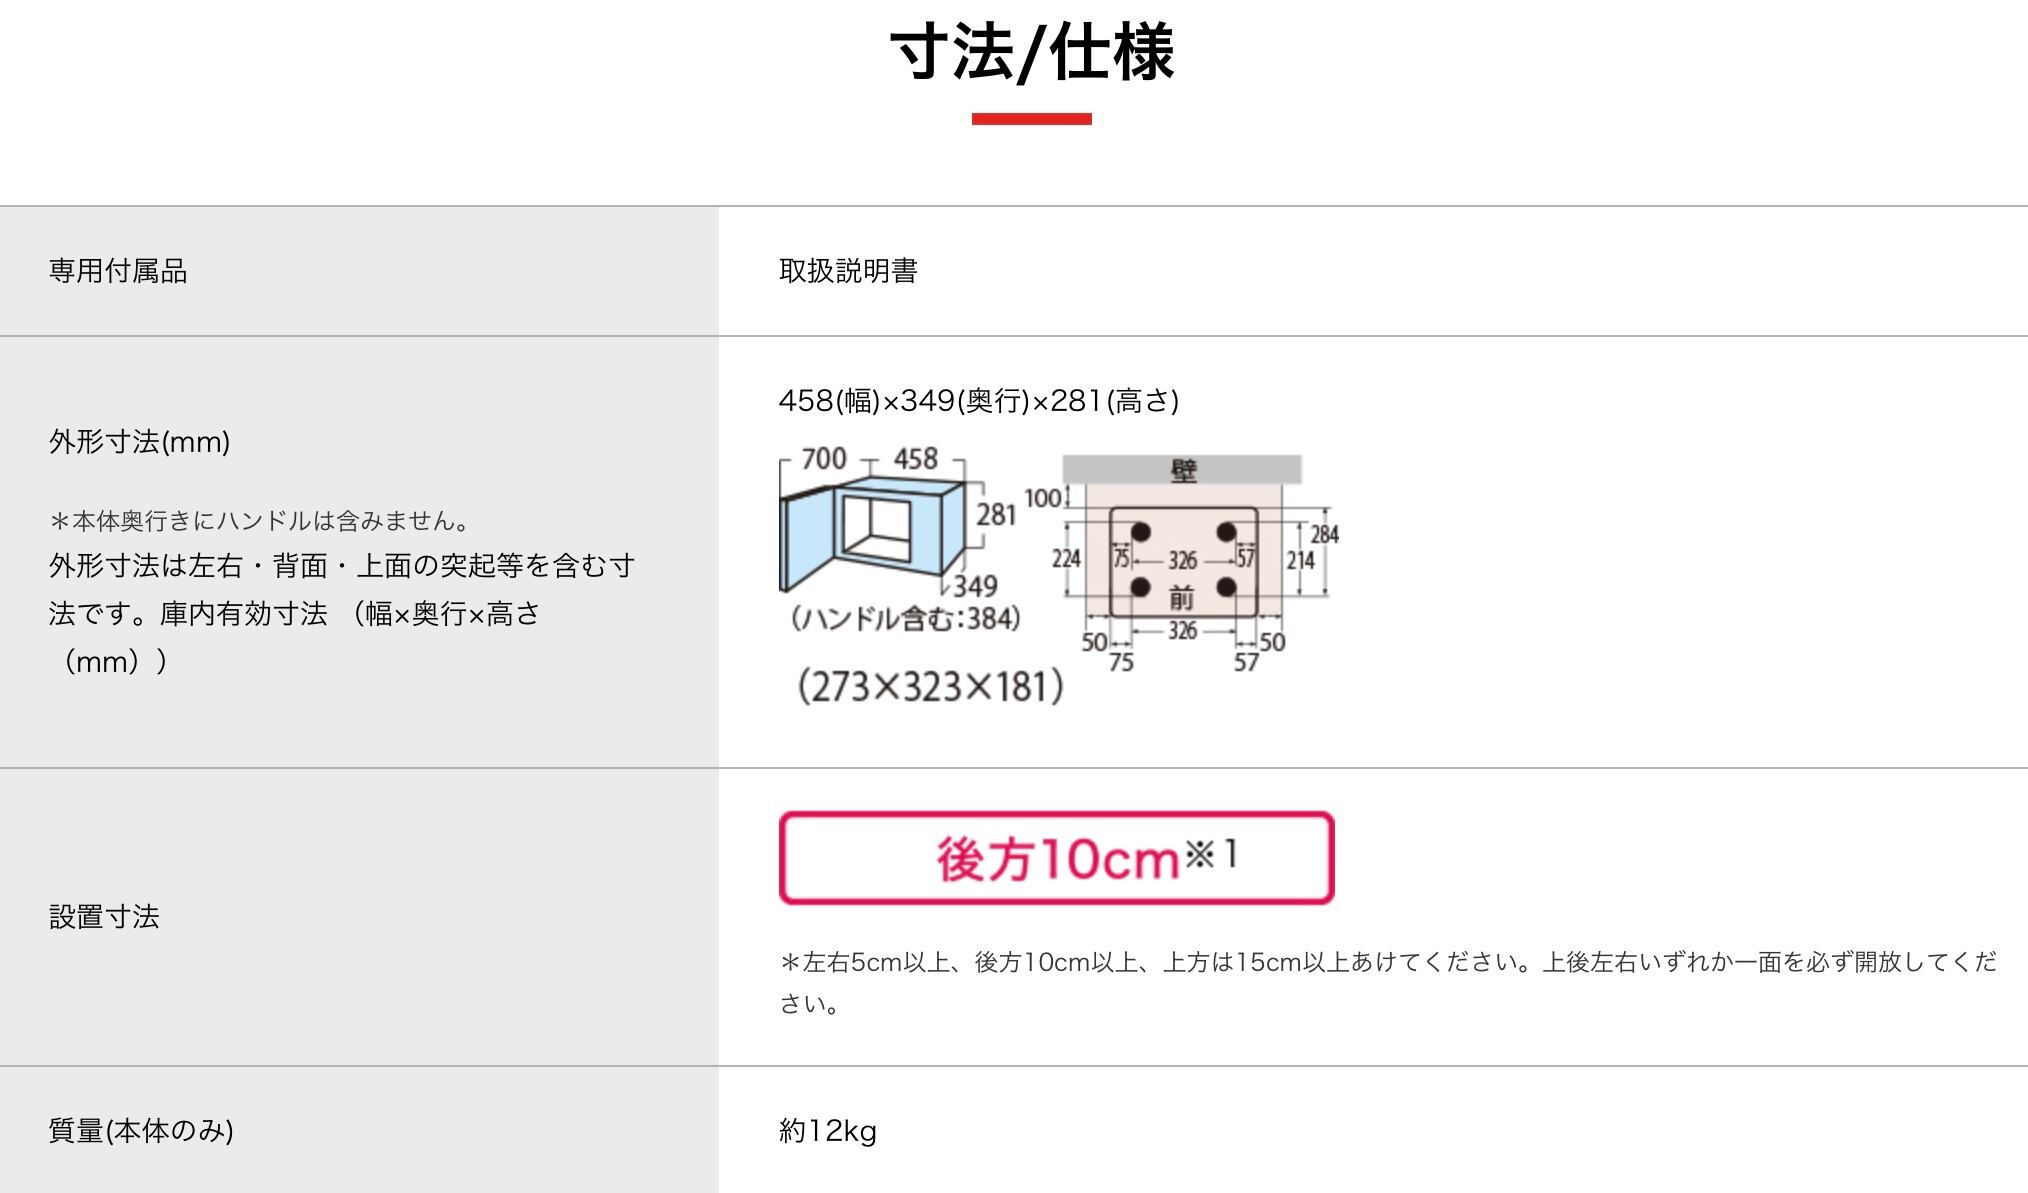The width and height of the screenshot is (2028, 1193).
Task: Click the 約12kg weight value
Action: click(828, 1131)
